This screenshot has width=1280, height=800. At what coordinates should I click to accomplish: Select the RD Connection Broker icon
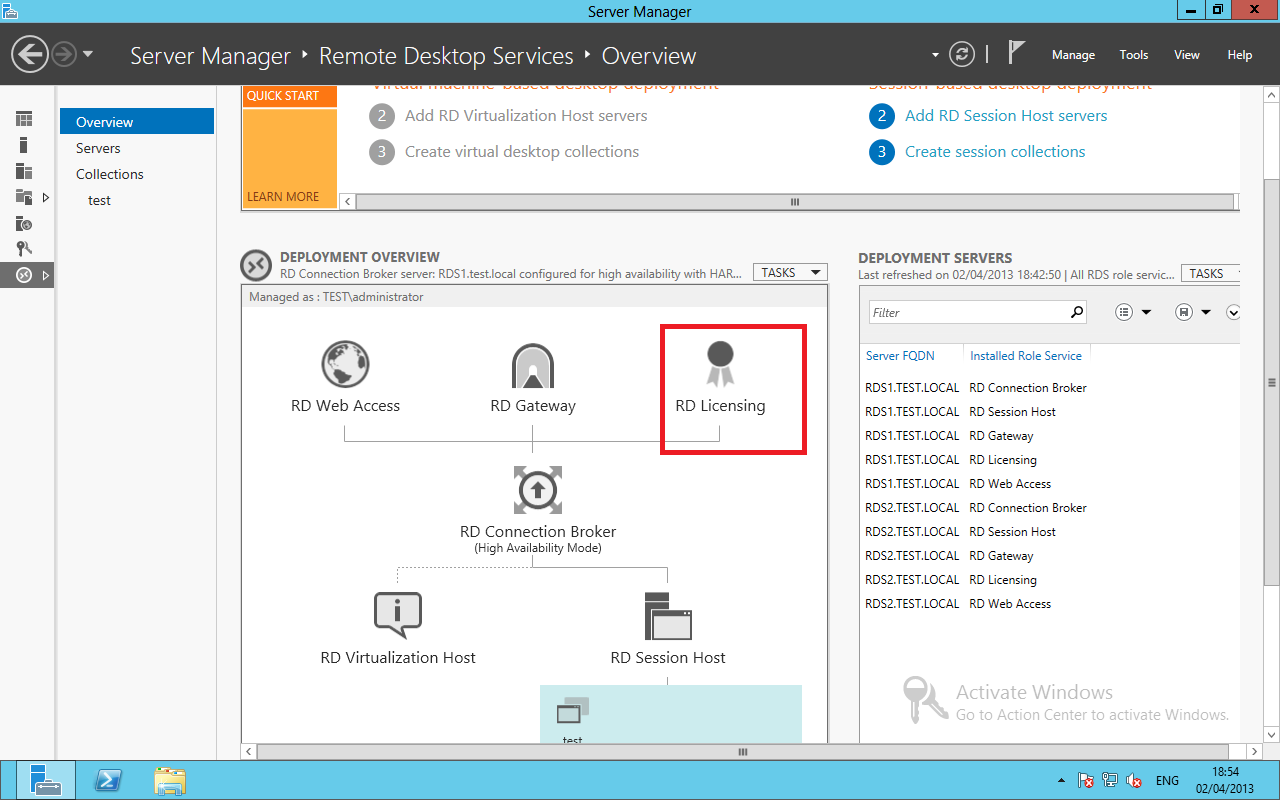tap(538, 490)
